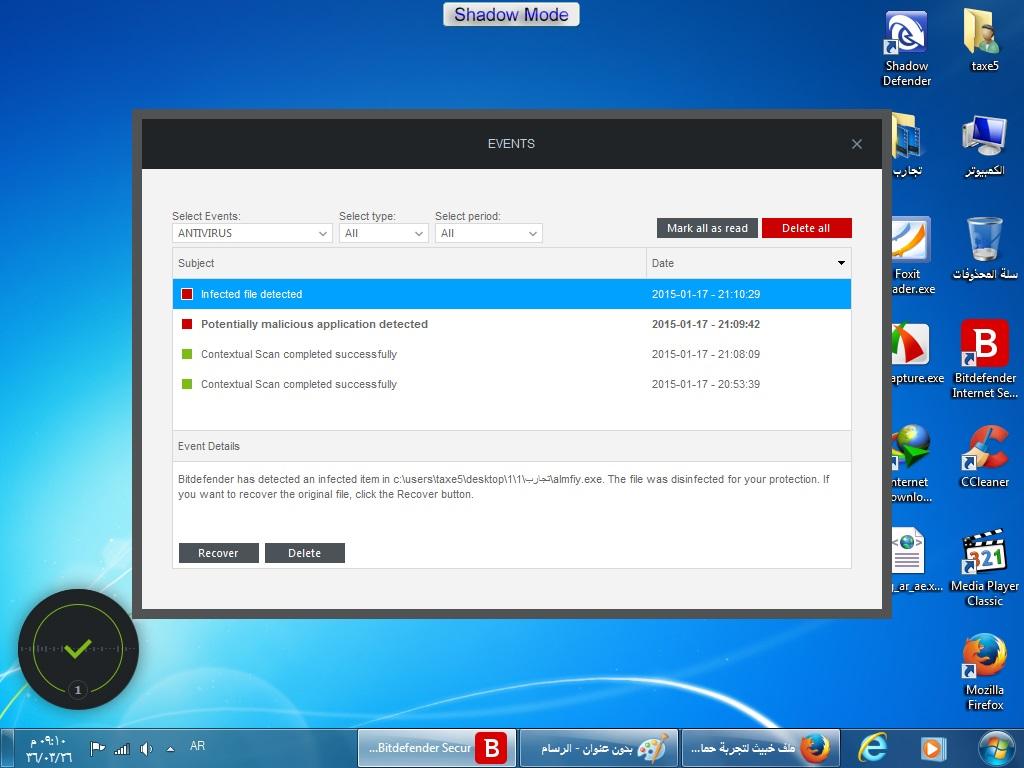Open the media player taskbar icon
This screenshot has height=768, width=1024.
pos(933,748)
